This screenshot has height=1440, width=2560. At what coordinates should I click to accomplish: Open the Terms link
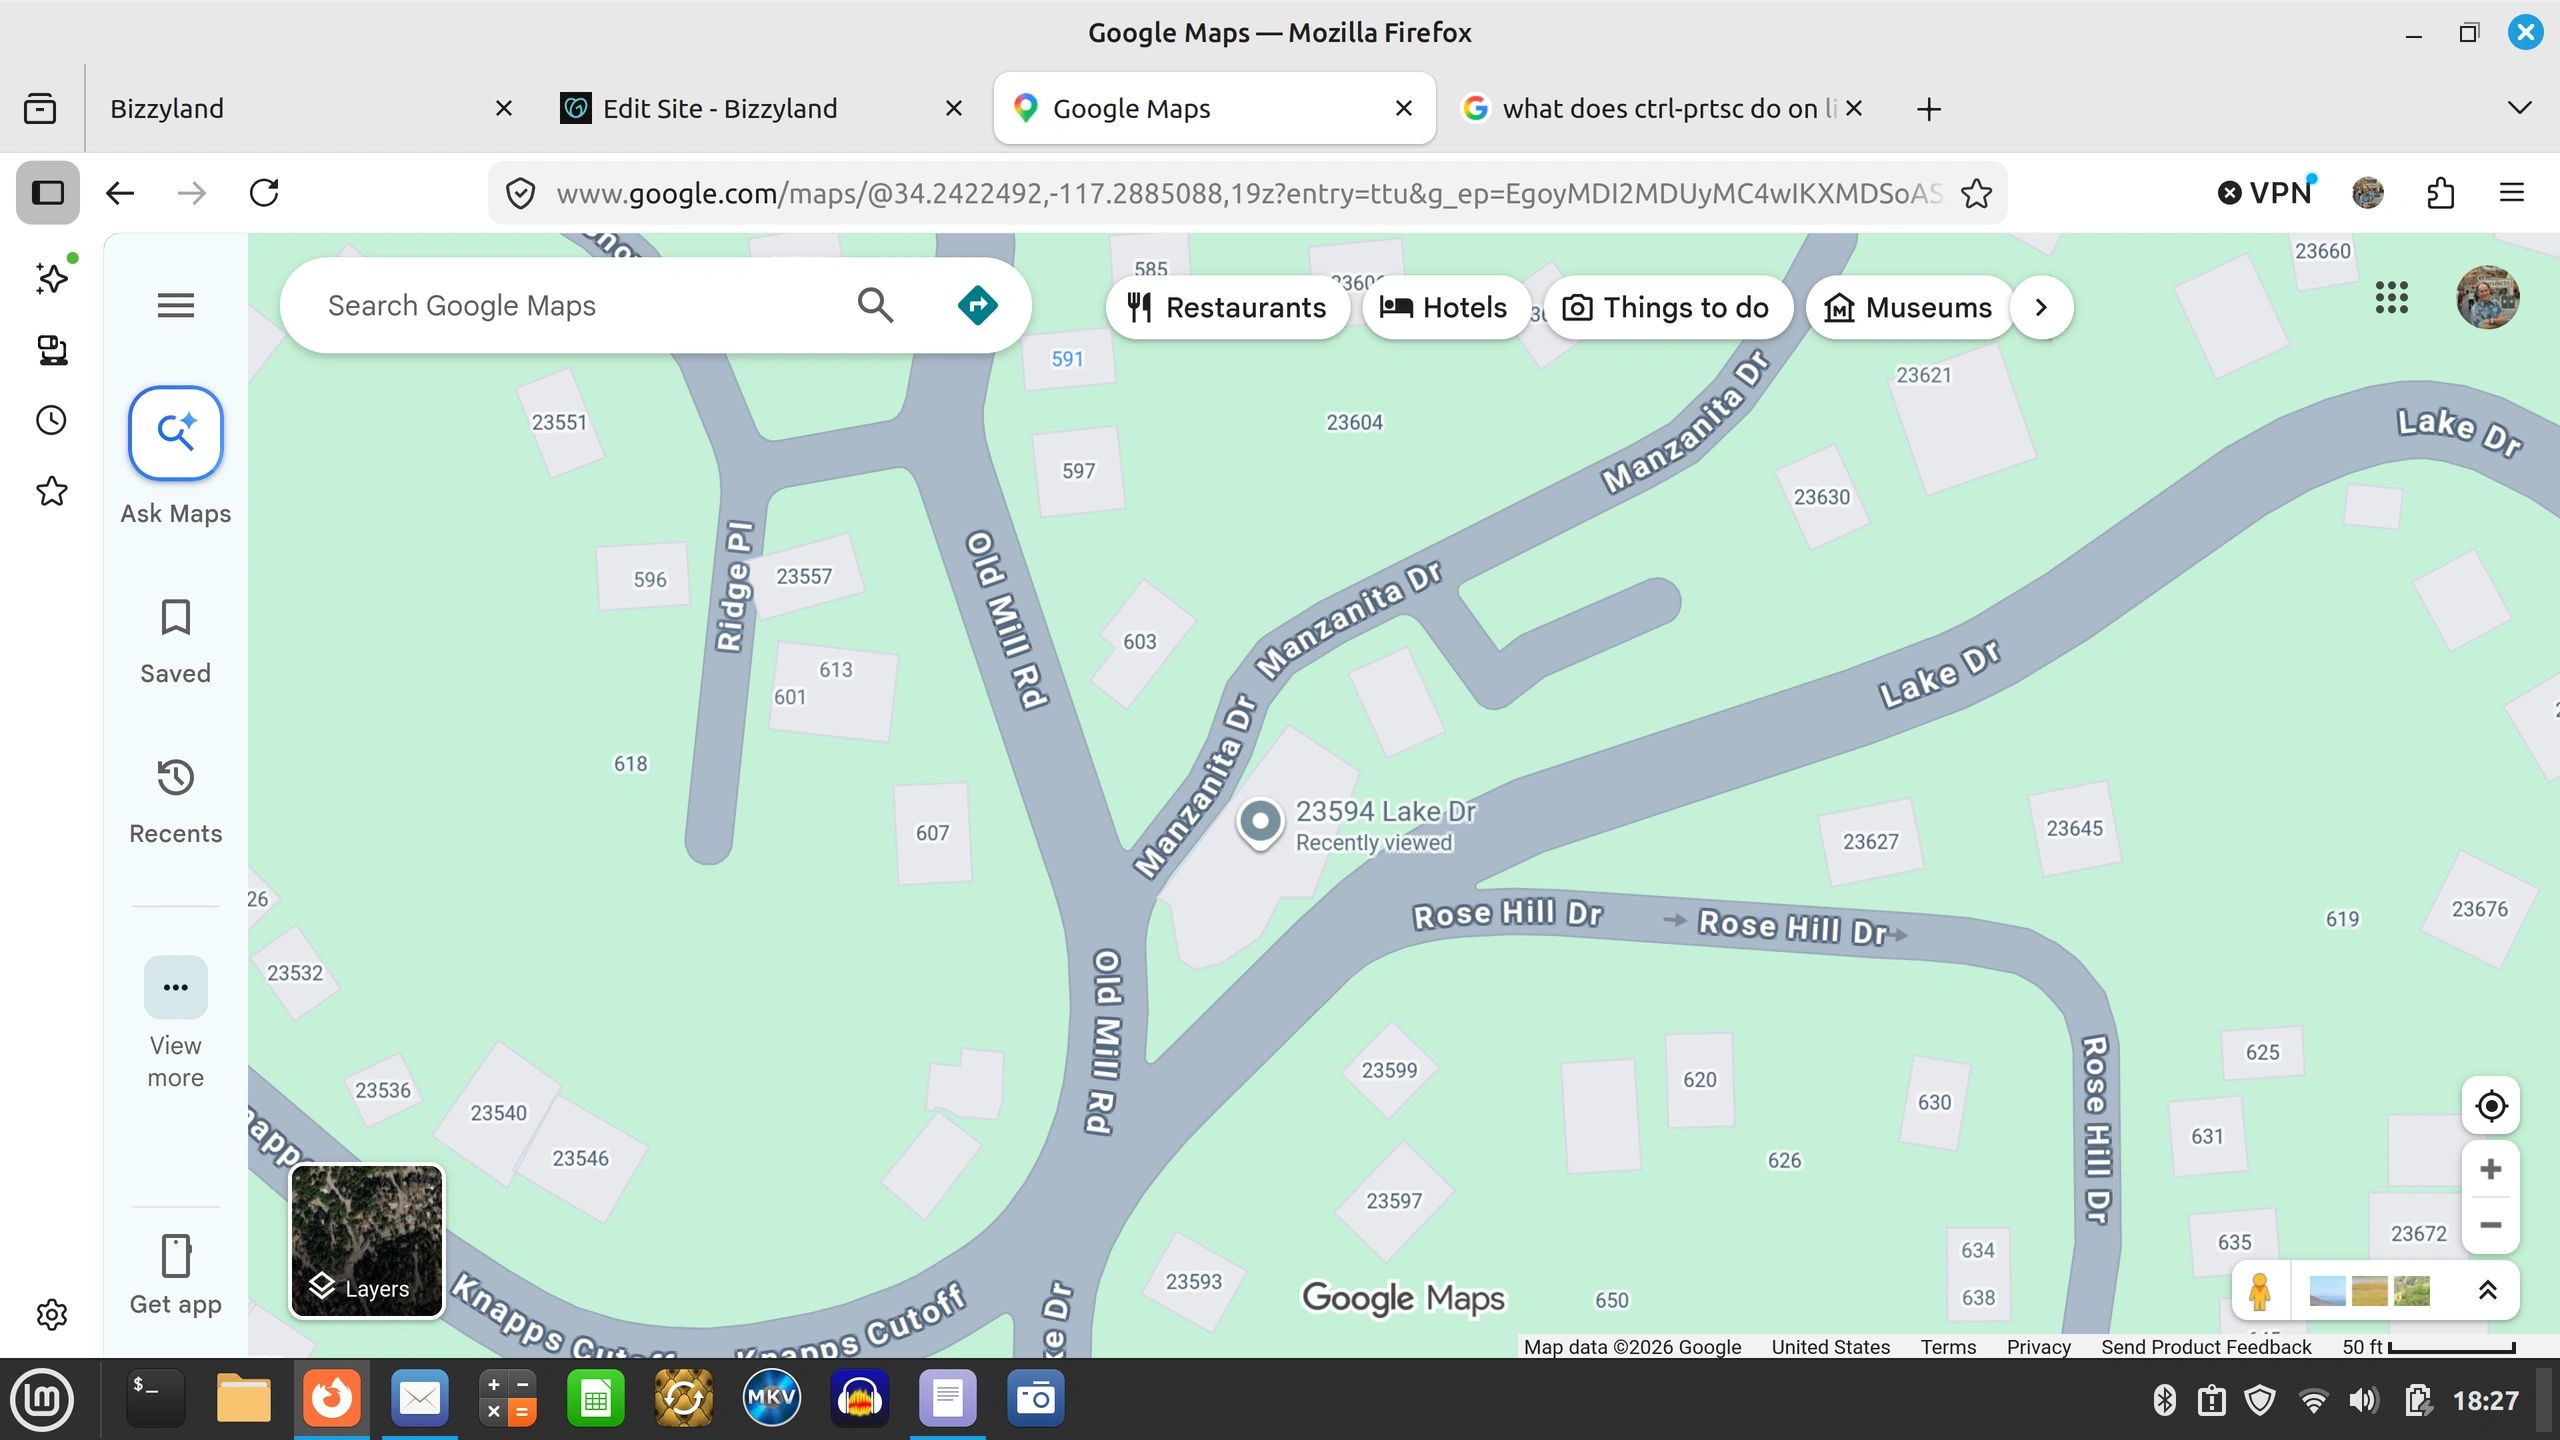(x=1948, y=1347)
